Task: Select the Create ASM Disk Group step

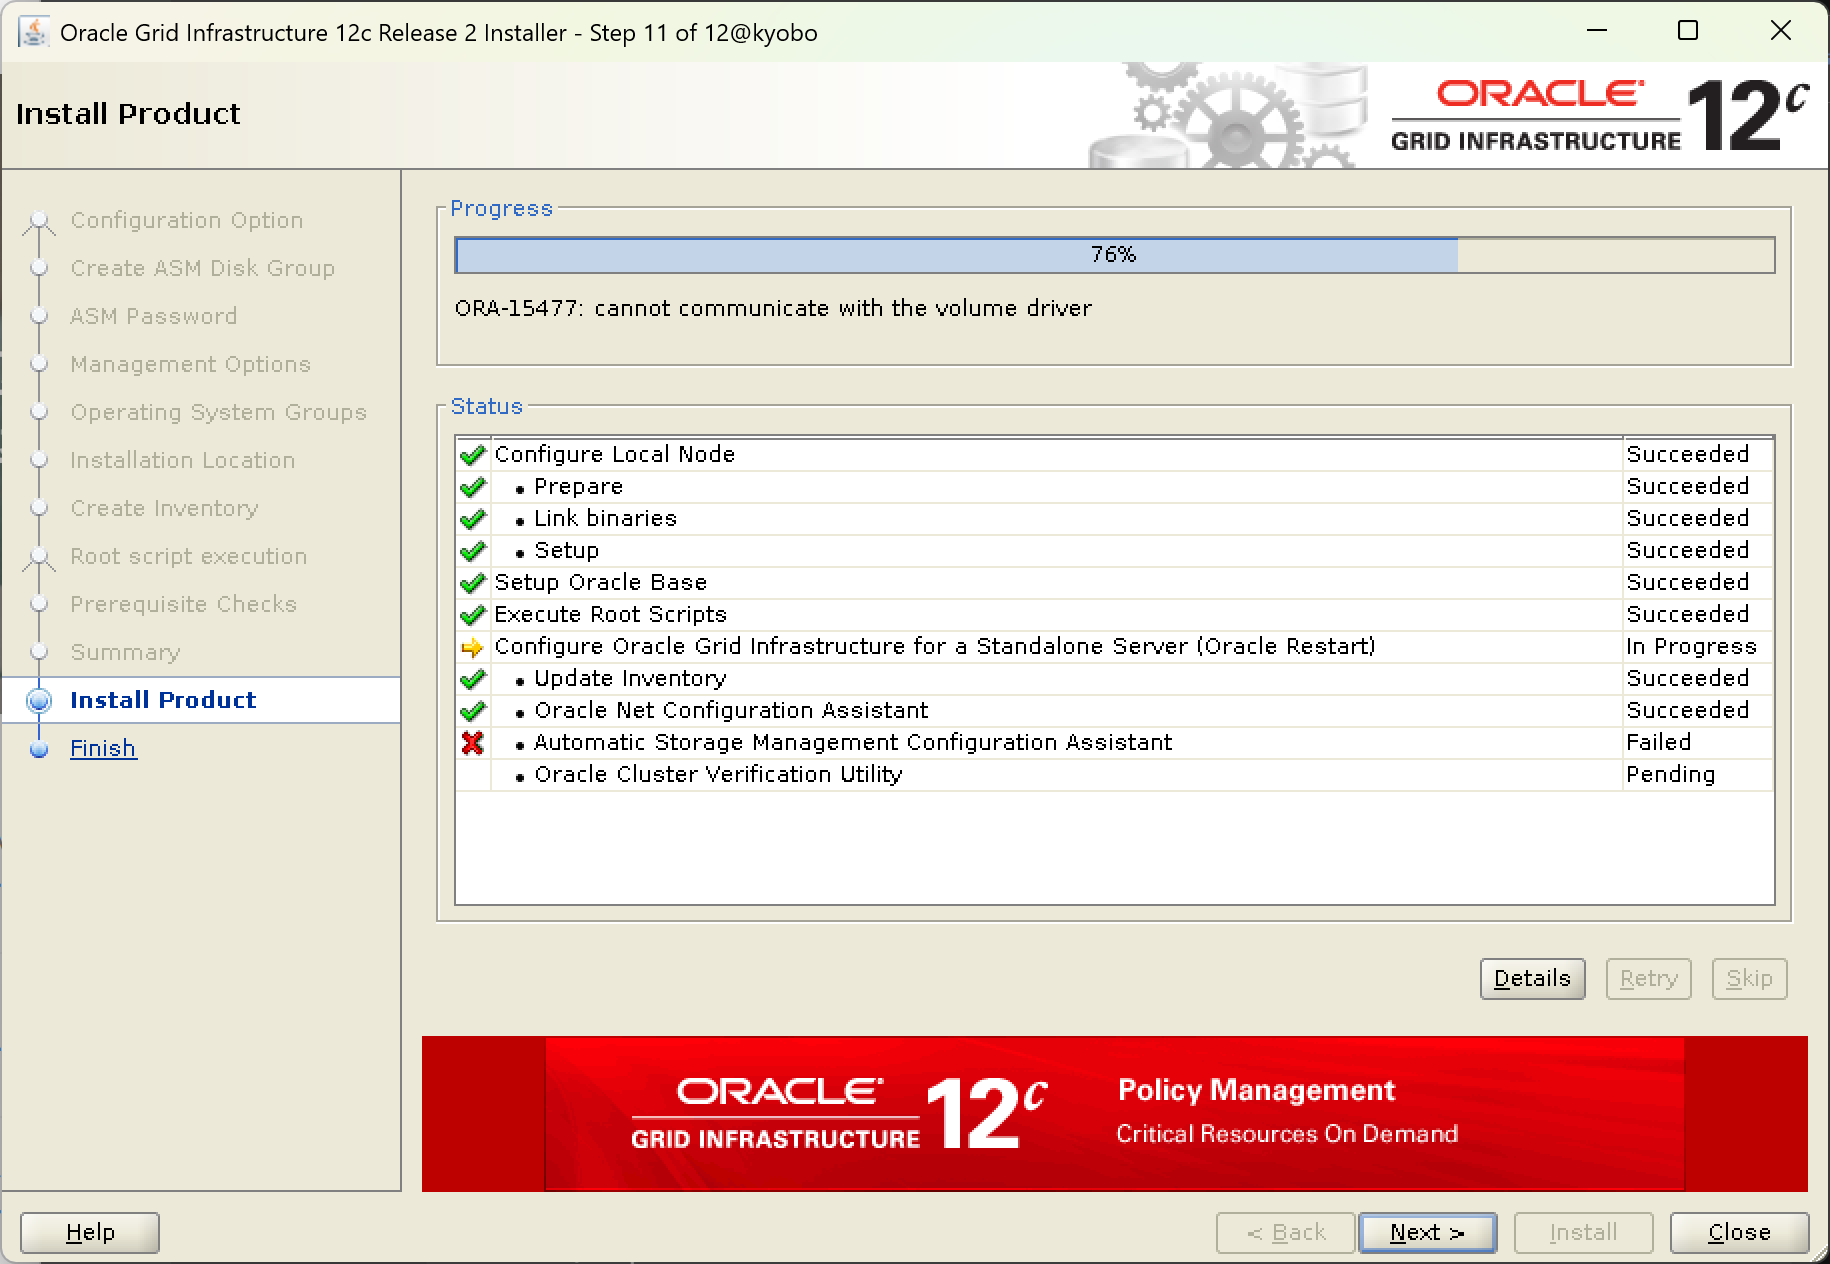Action: click(x=202, y=268)
